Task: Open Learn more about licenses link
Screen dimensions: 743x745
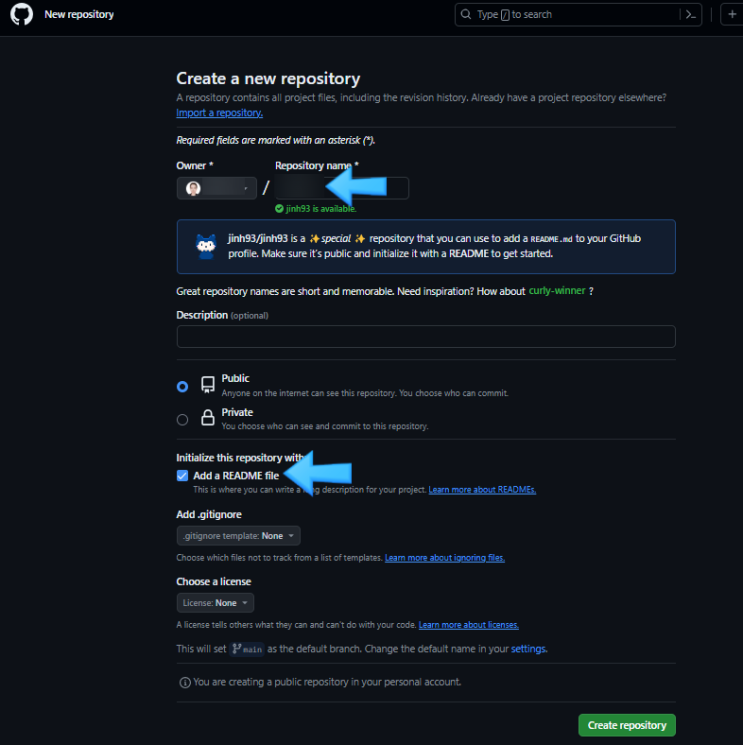Action: point(468,625)
